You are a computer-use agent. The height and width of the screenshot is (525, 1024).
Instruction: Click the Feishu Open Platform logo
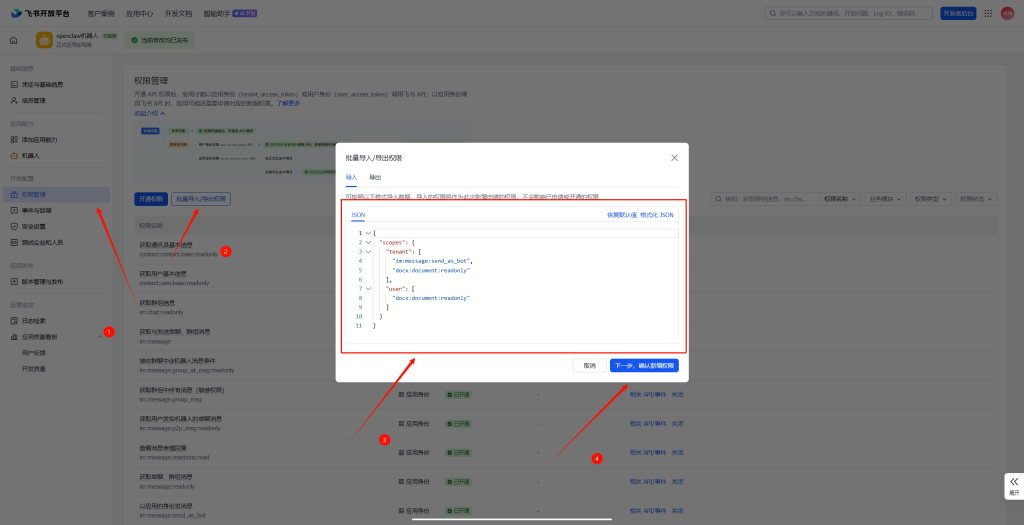(41, 13)
